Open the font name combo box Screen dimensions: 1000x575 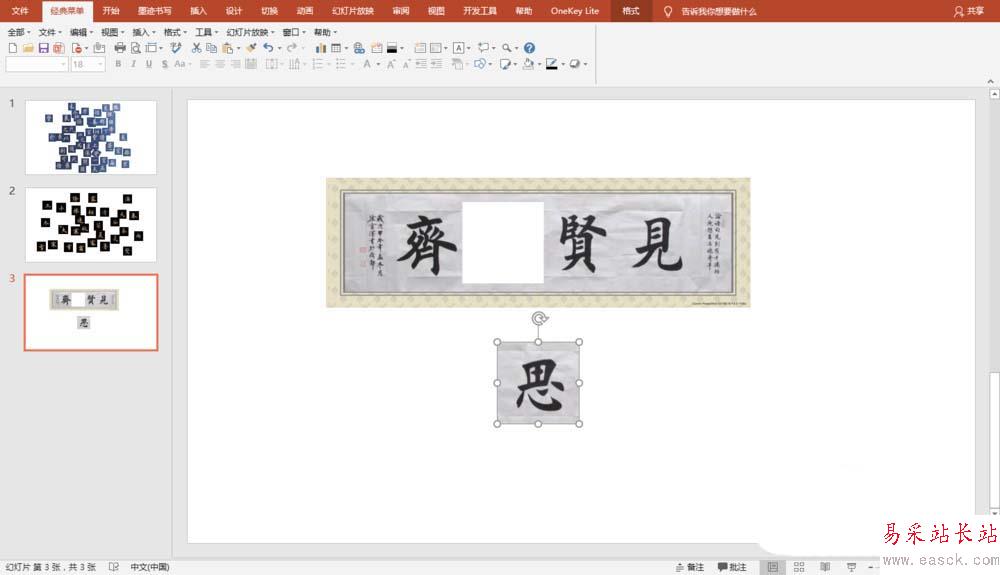click(x=36, y=64)
